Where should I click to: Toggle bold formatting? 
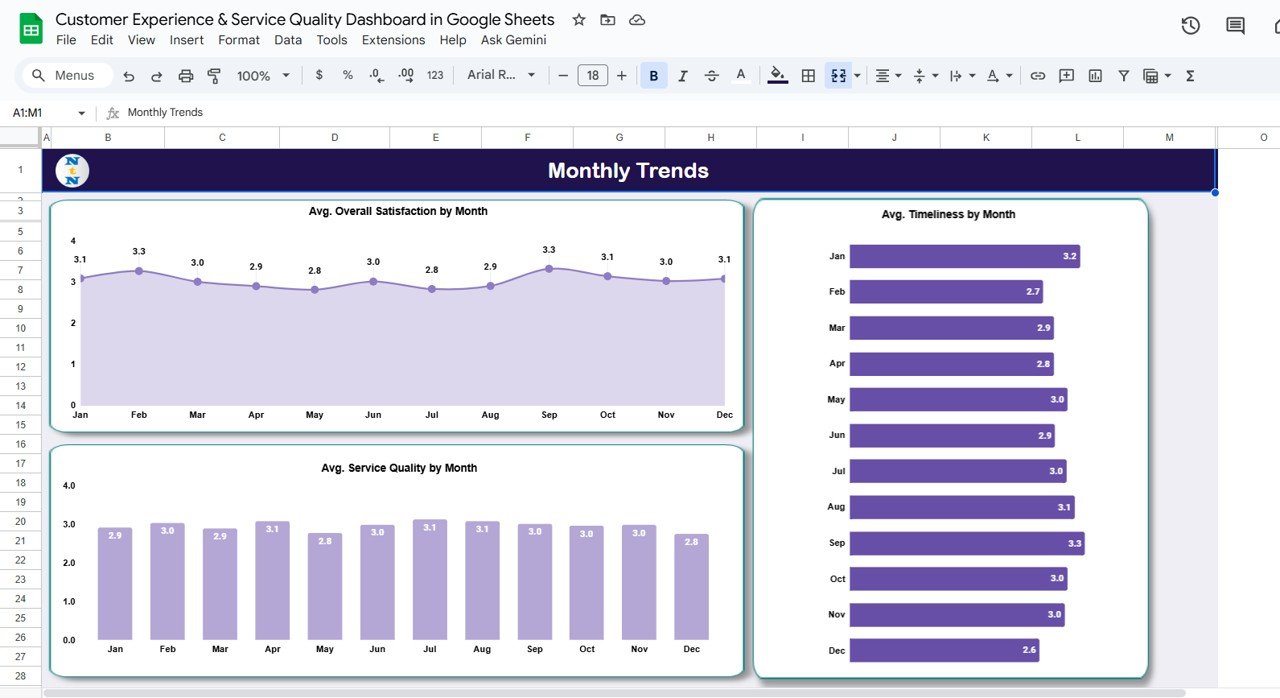coord(653,75)
